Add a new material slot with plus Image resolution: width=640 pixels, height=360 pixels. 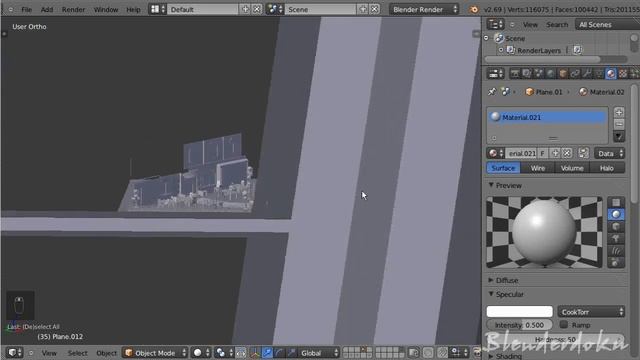click(619, 112)
